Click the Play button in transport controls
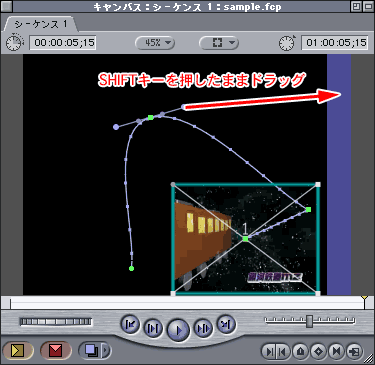Screen dimensions: 375x365 pyautogui.click(x=178, y=330)
